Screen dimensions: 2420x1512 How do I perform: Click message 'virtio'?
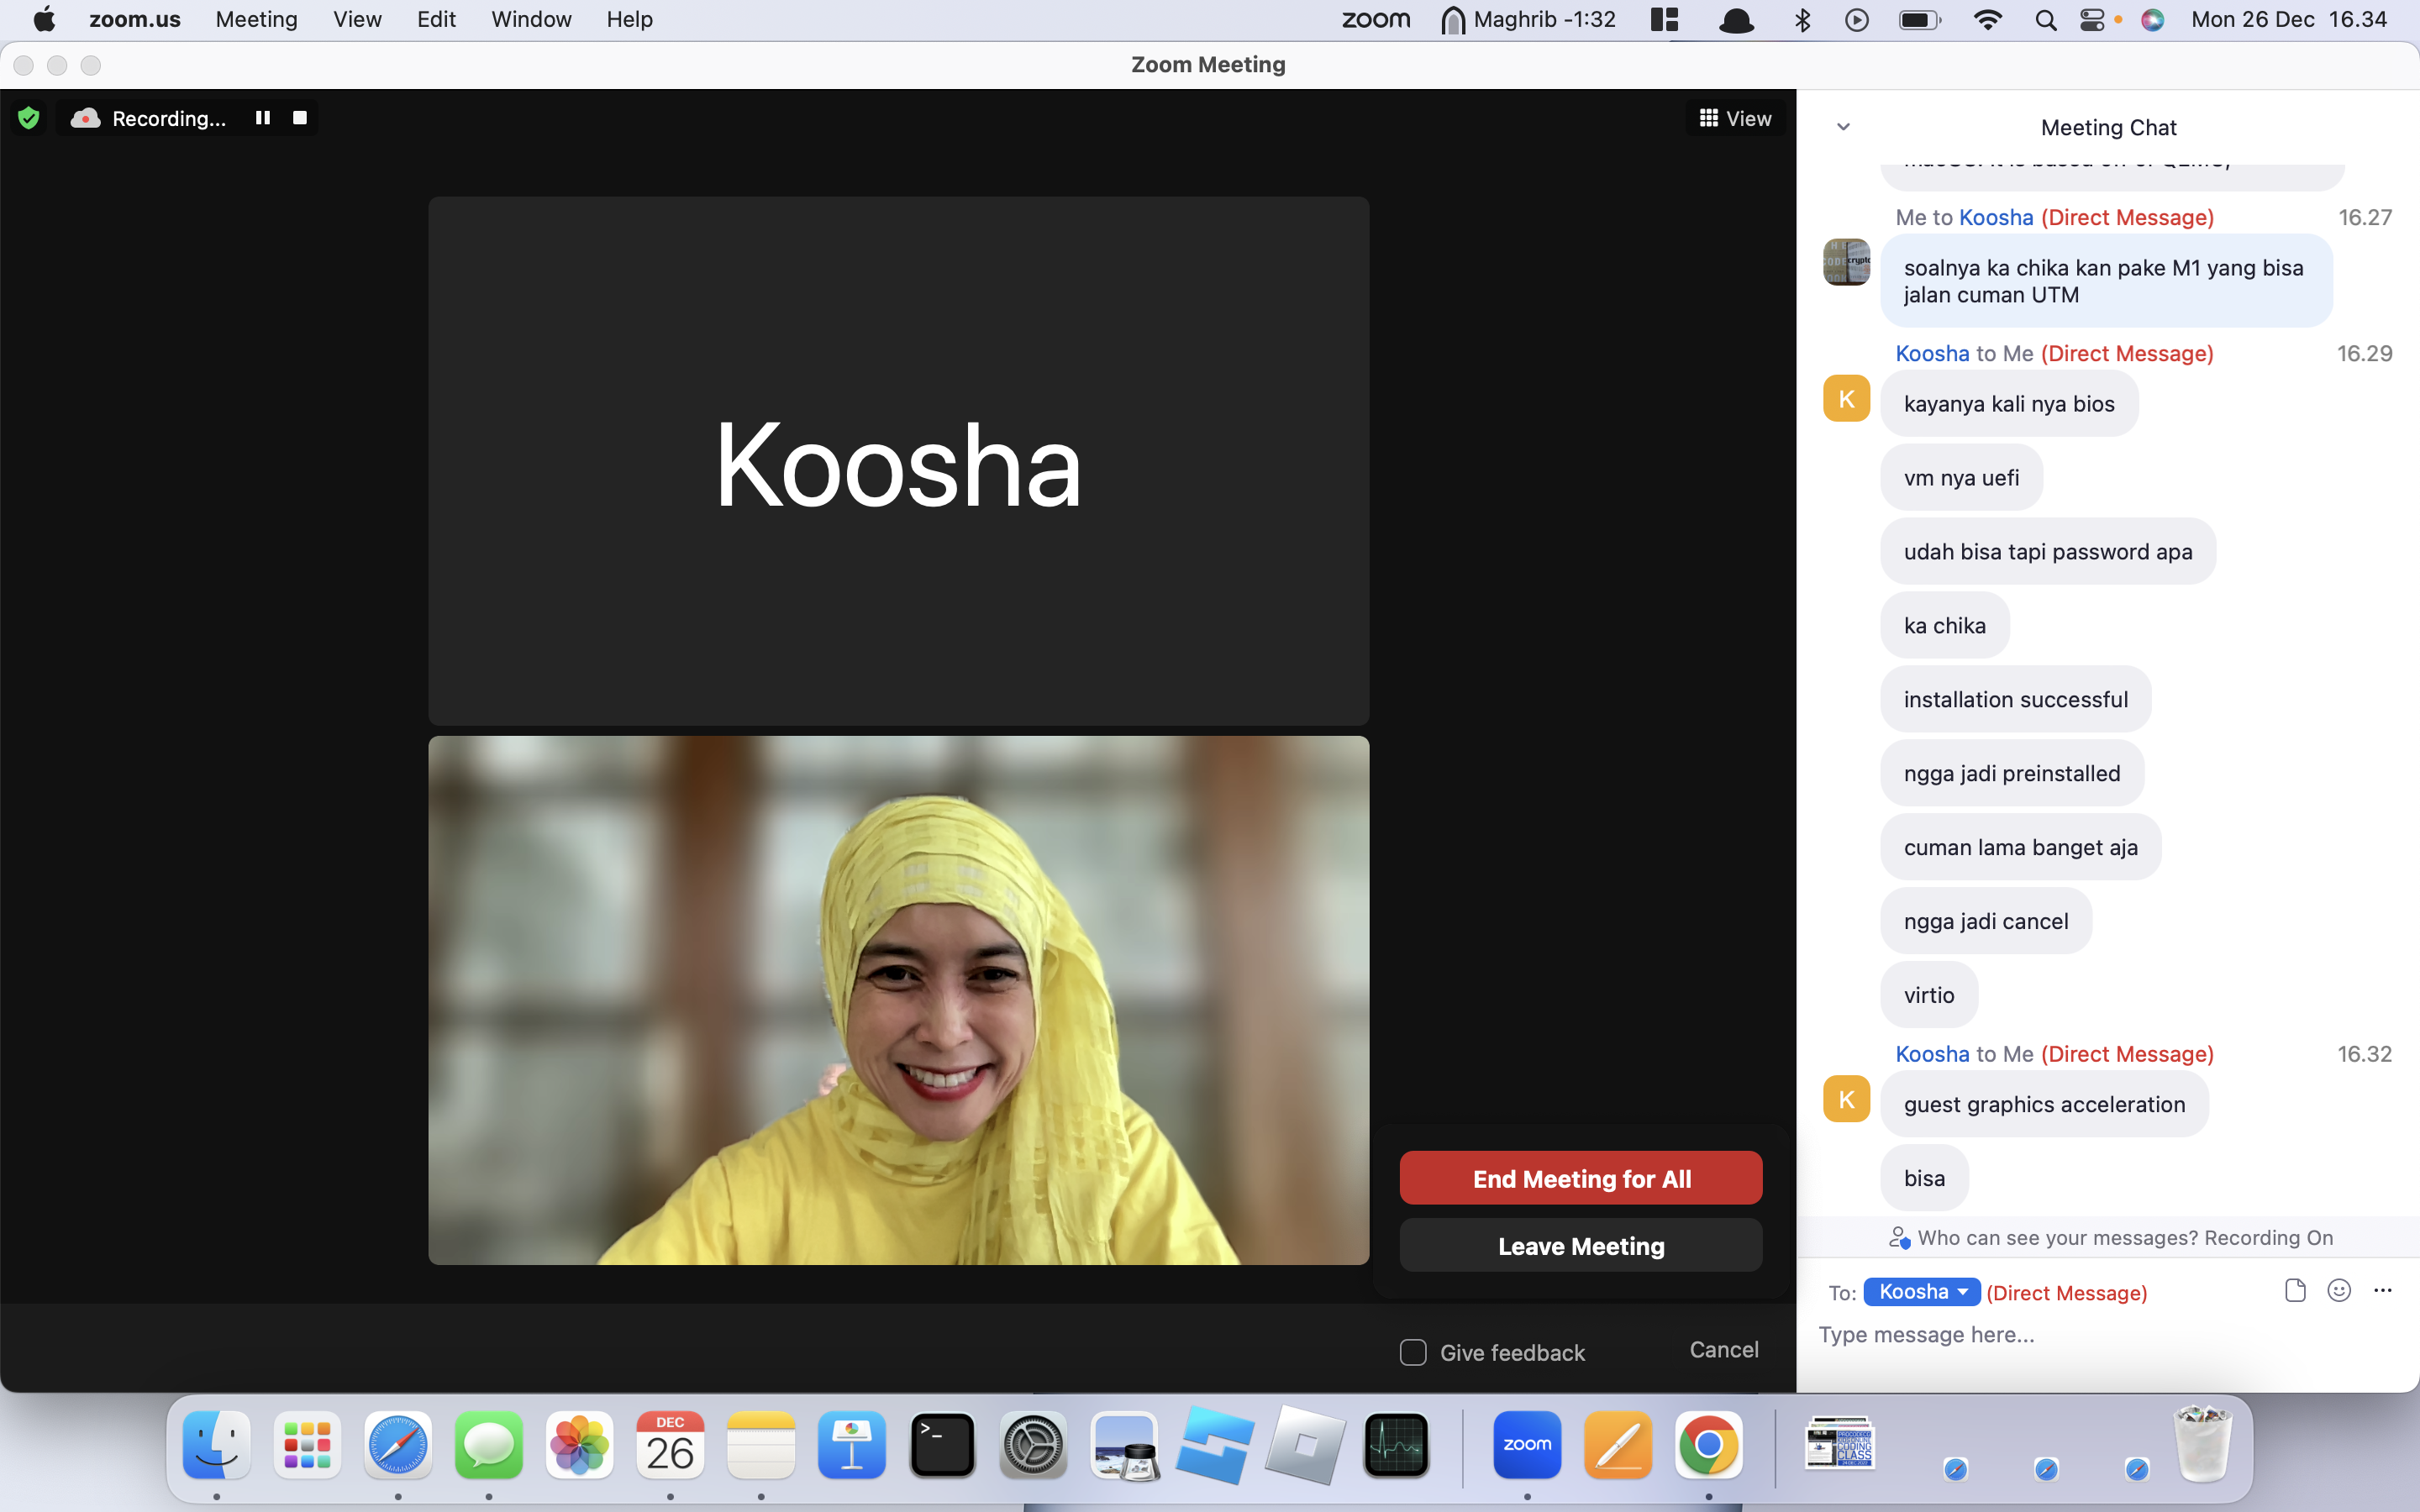click(x=1929, y=995)
